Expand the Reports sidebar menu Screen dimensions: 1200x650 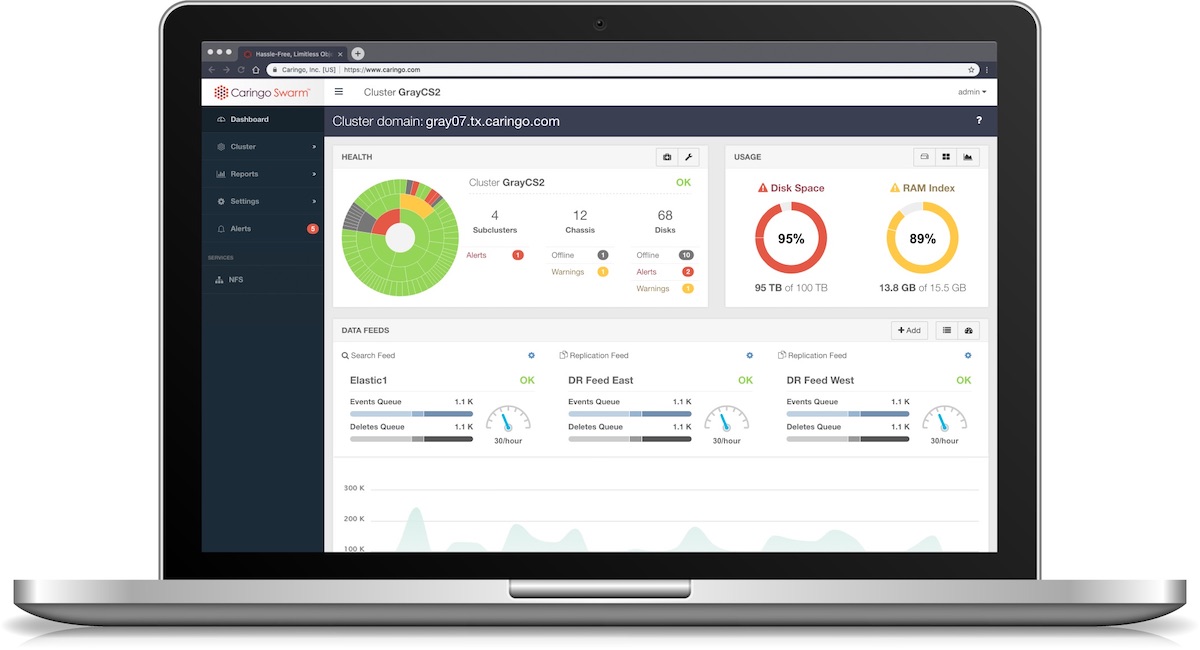click(x=263, y=174)
